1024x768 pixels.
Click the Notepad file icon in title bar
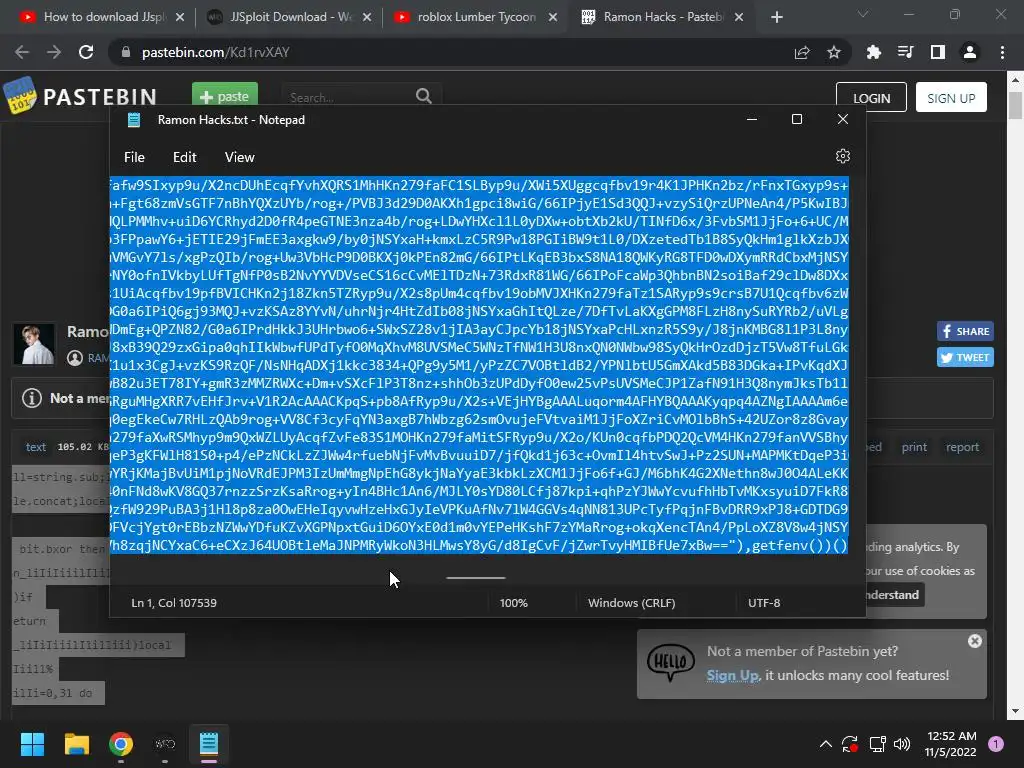click(x=134, y=120)
